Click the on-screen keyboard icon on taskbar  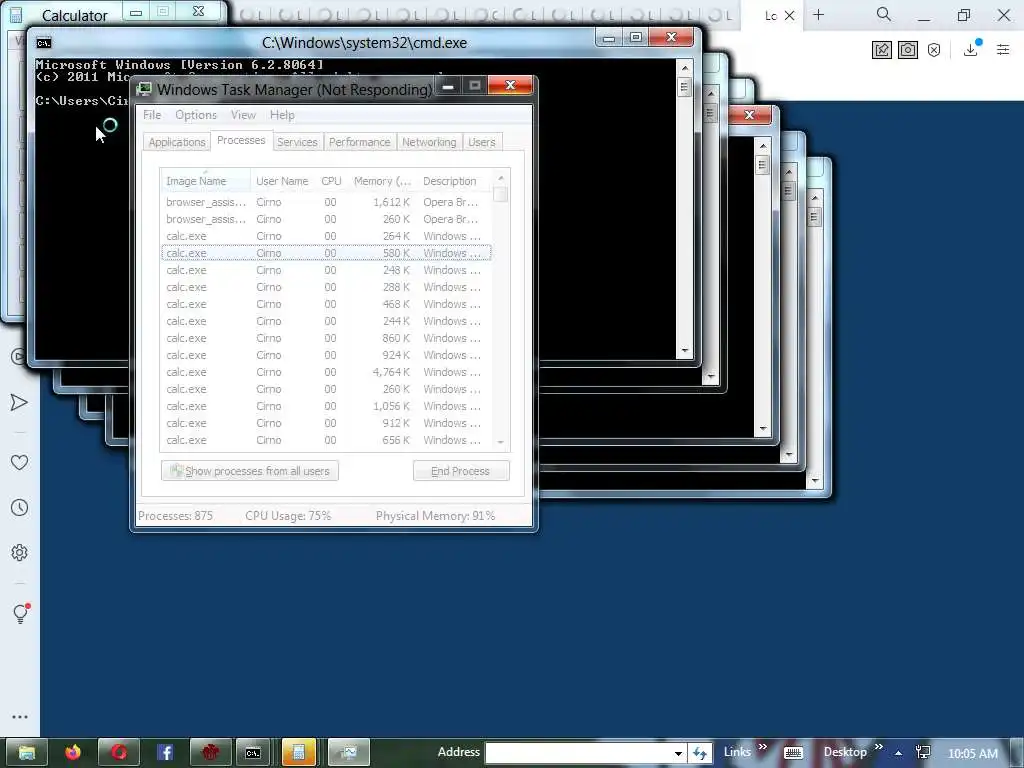[793, 753]
